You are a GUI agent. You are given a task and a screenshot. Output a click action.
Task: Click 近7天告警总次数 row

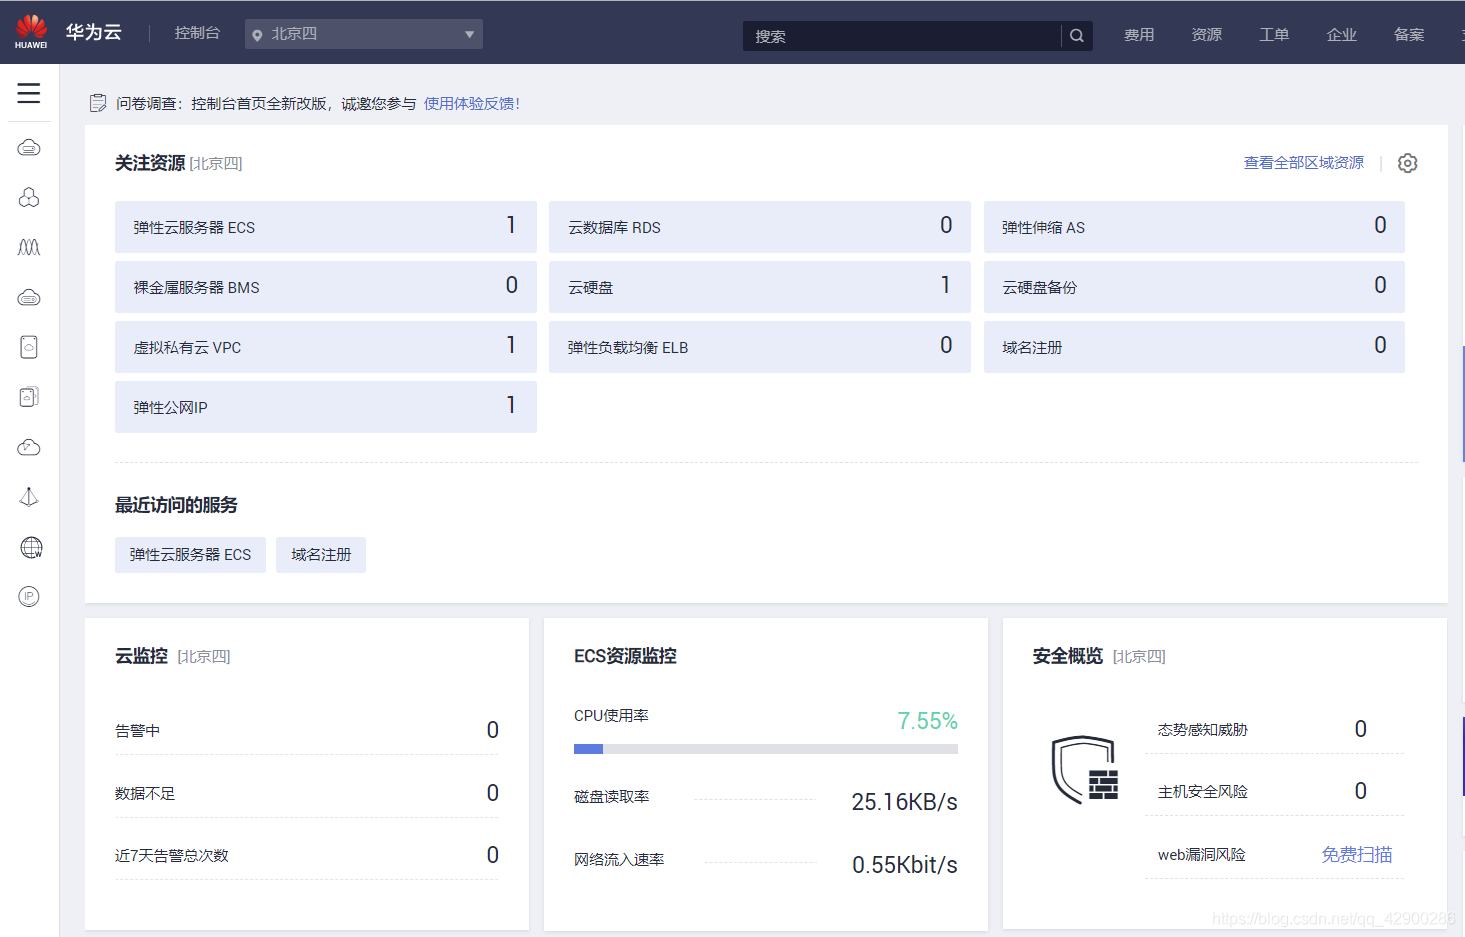pyautogui.click(x=307, y=855)
